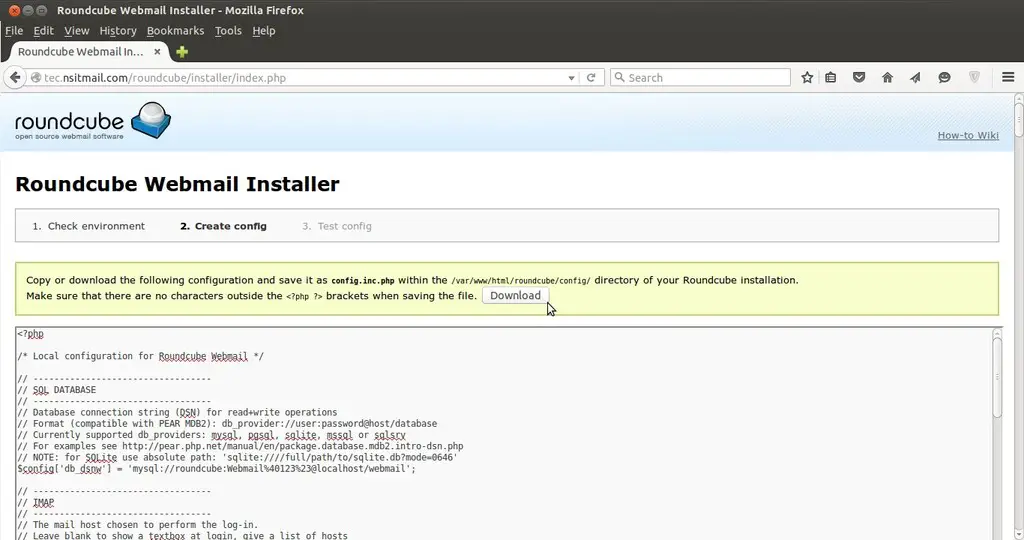Open the bookmarks list icon
This screenshot has width=1024, height=540.
pyautogui.click(x=831, y=78)
